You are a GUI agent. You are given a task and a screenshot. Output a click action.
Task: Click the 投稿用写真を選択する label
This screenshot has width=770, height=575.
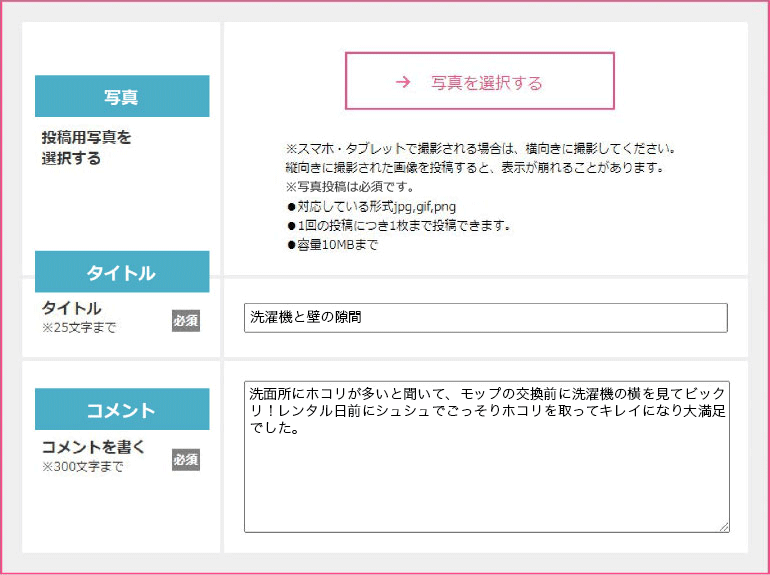[86, 147]
